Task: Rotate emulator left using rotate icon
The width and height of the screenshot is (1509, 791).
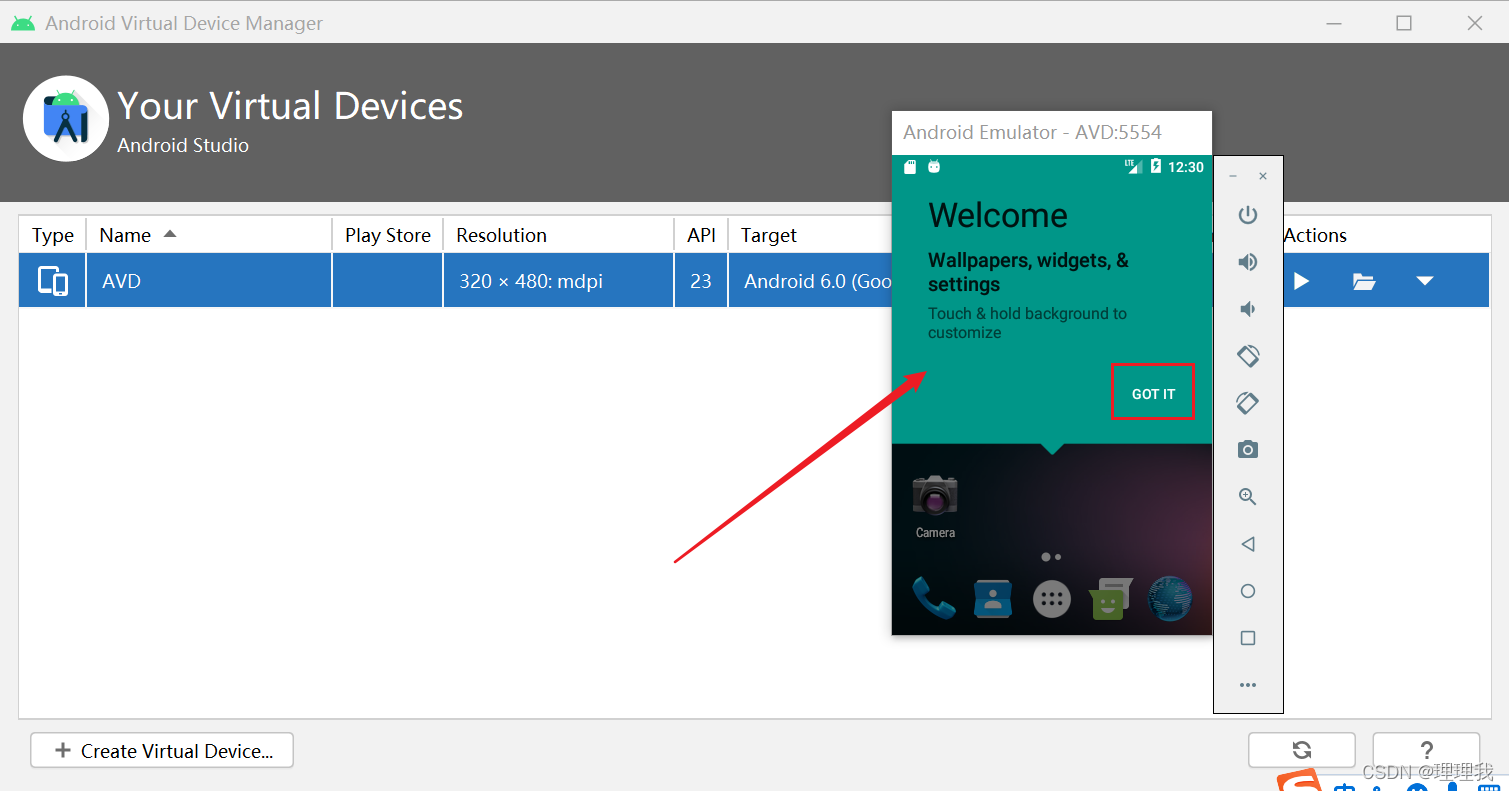Action: coord(1247,356)
